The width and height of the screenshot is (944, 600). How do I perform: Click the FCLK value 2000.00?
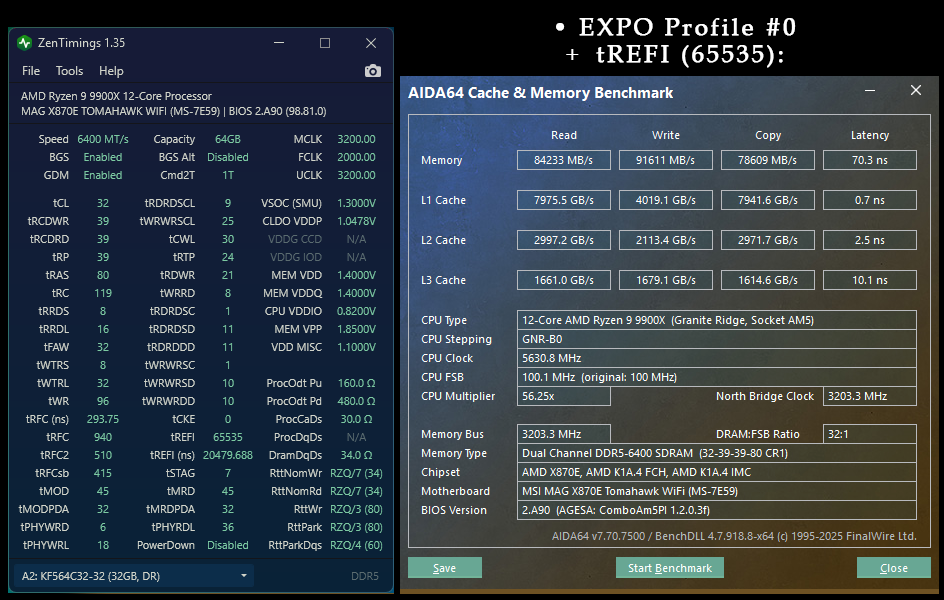[x=356, y=157]
